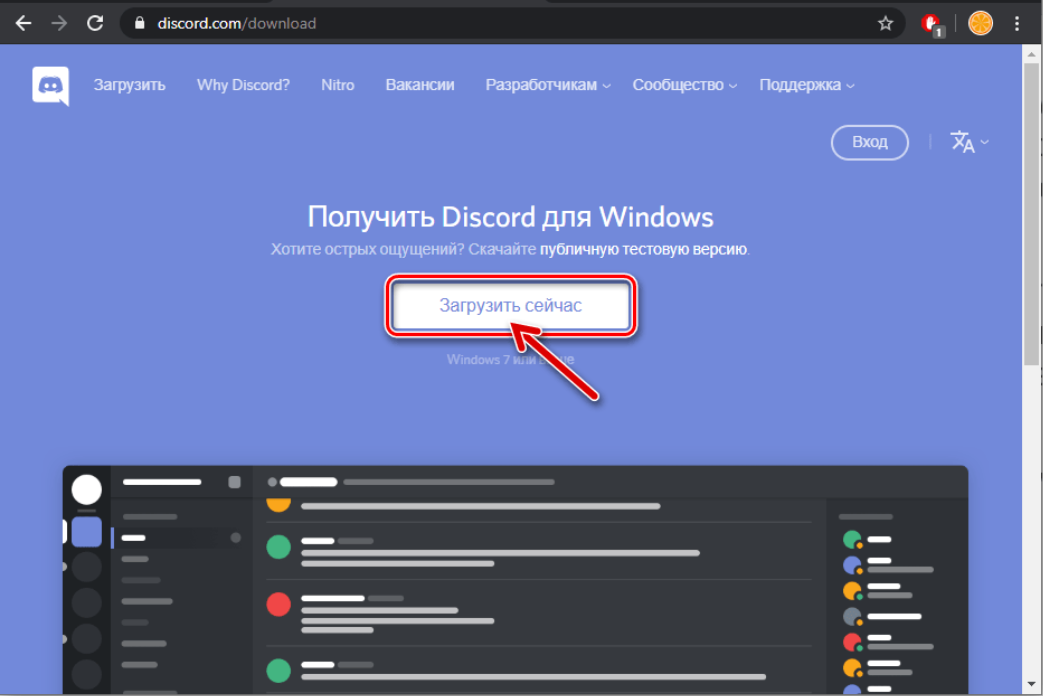Open the red ad-blocker extension icon

point(931,25)
